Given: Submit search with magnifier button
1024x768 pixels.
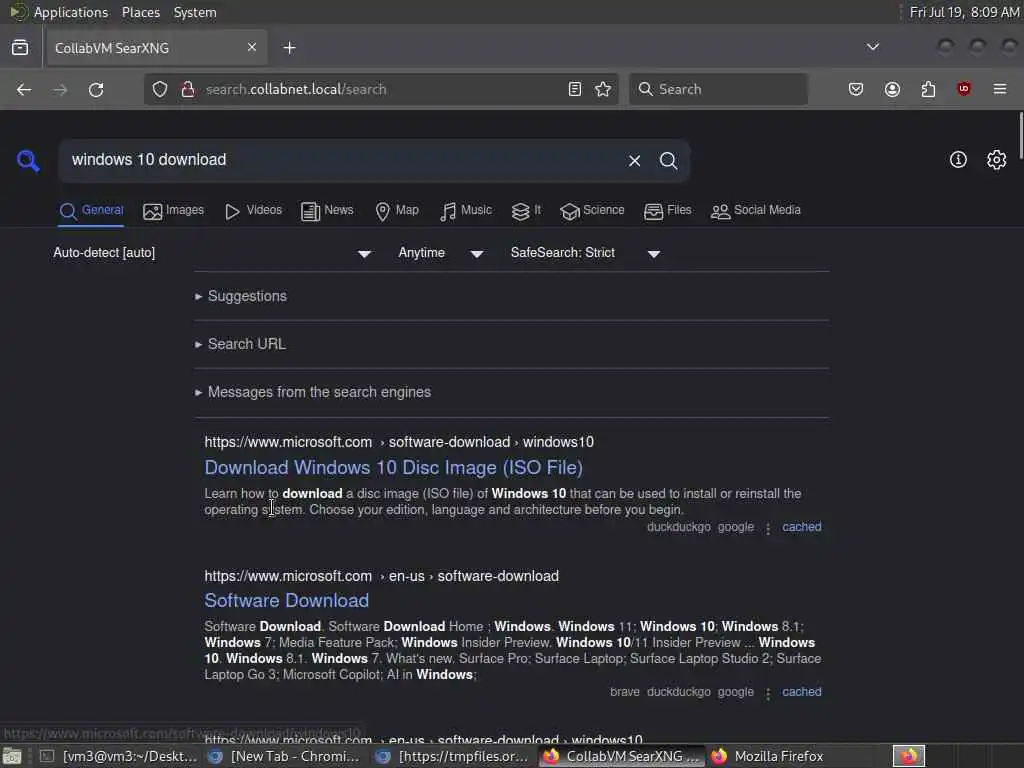Looking at the screenshot, I should pos(668,161).
